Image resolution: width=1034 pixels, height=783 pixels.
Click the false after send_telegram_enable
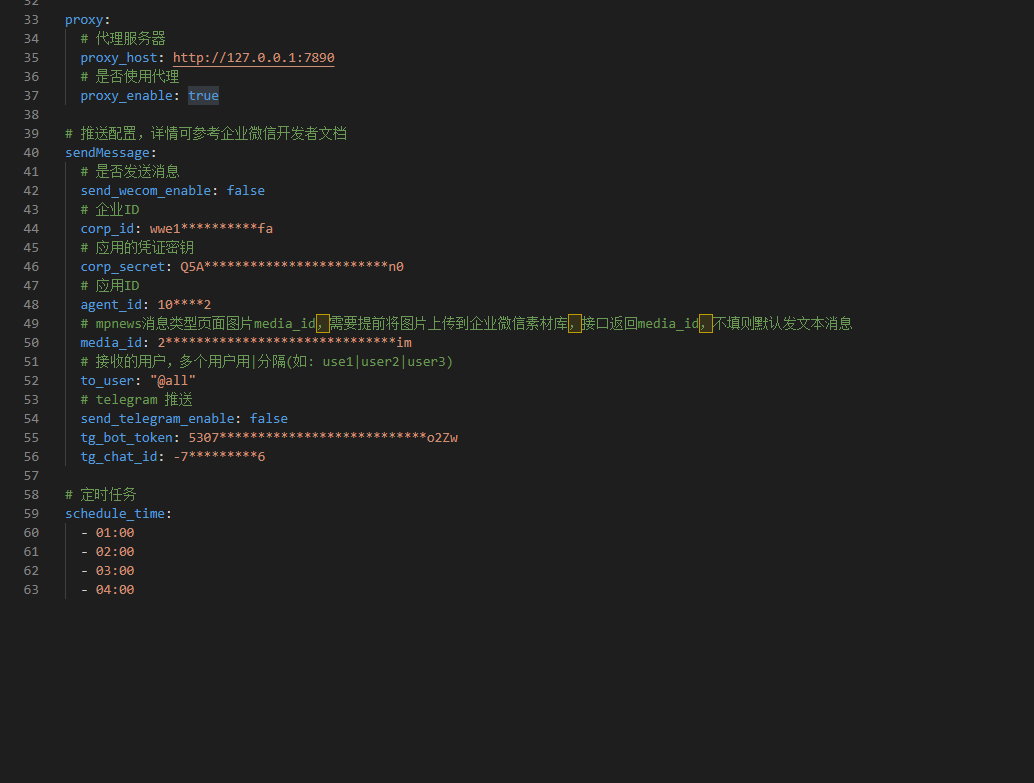(268, 418)
